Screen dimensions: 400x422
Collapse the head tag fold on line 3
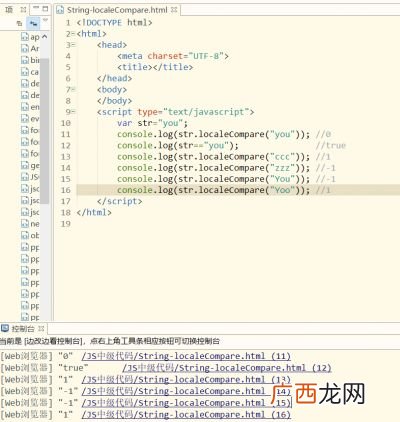(73, 45)
